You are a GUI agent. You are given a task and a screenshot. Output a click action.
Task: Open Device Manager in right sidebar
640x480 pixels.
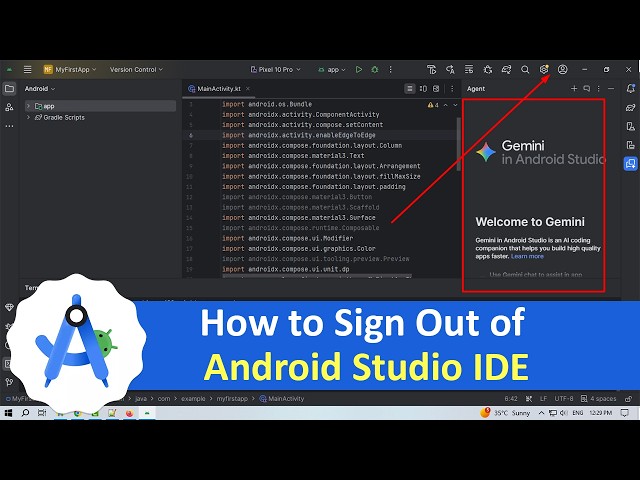630,127
